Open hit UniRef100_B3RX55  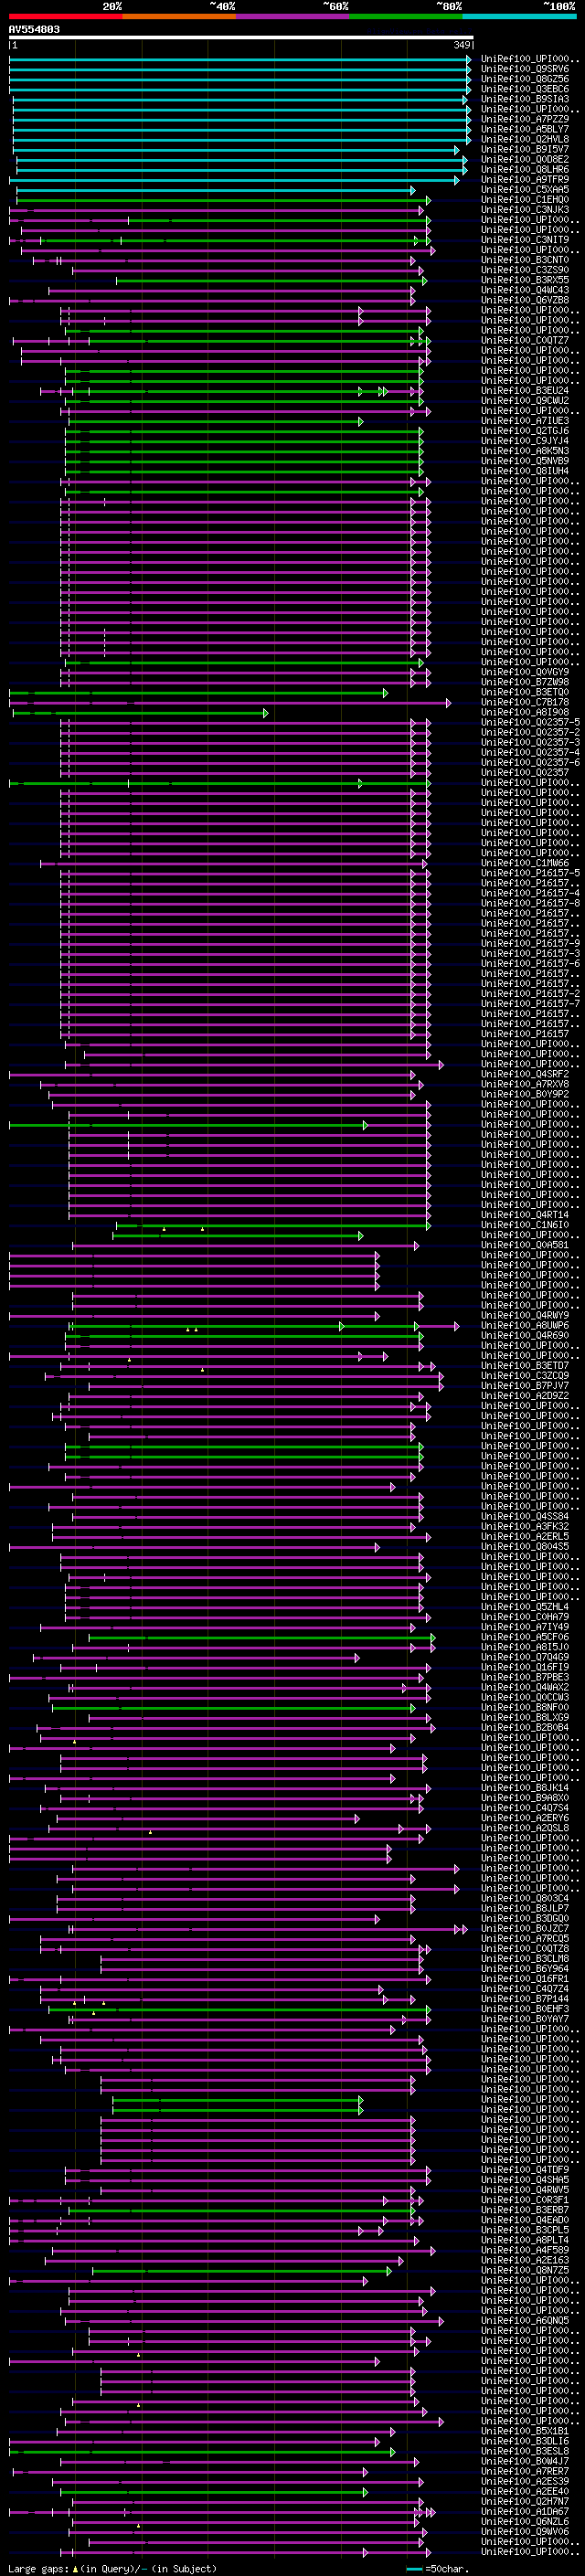pyautogui.click(x=525, y=280)
